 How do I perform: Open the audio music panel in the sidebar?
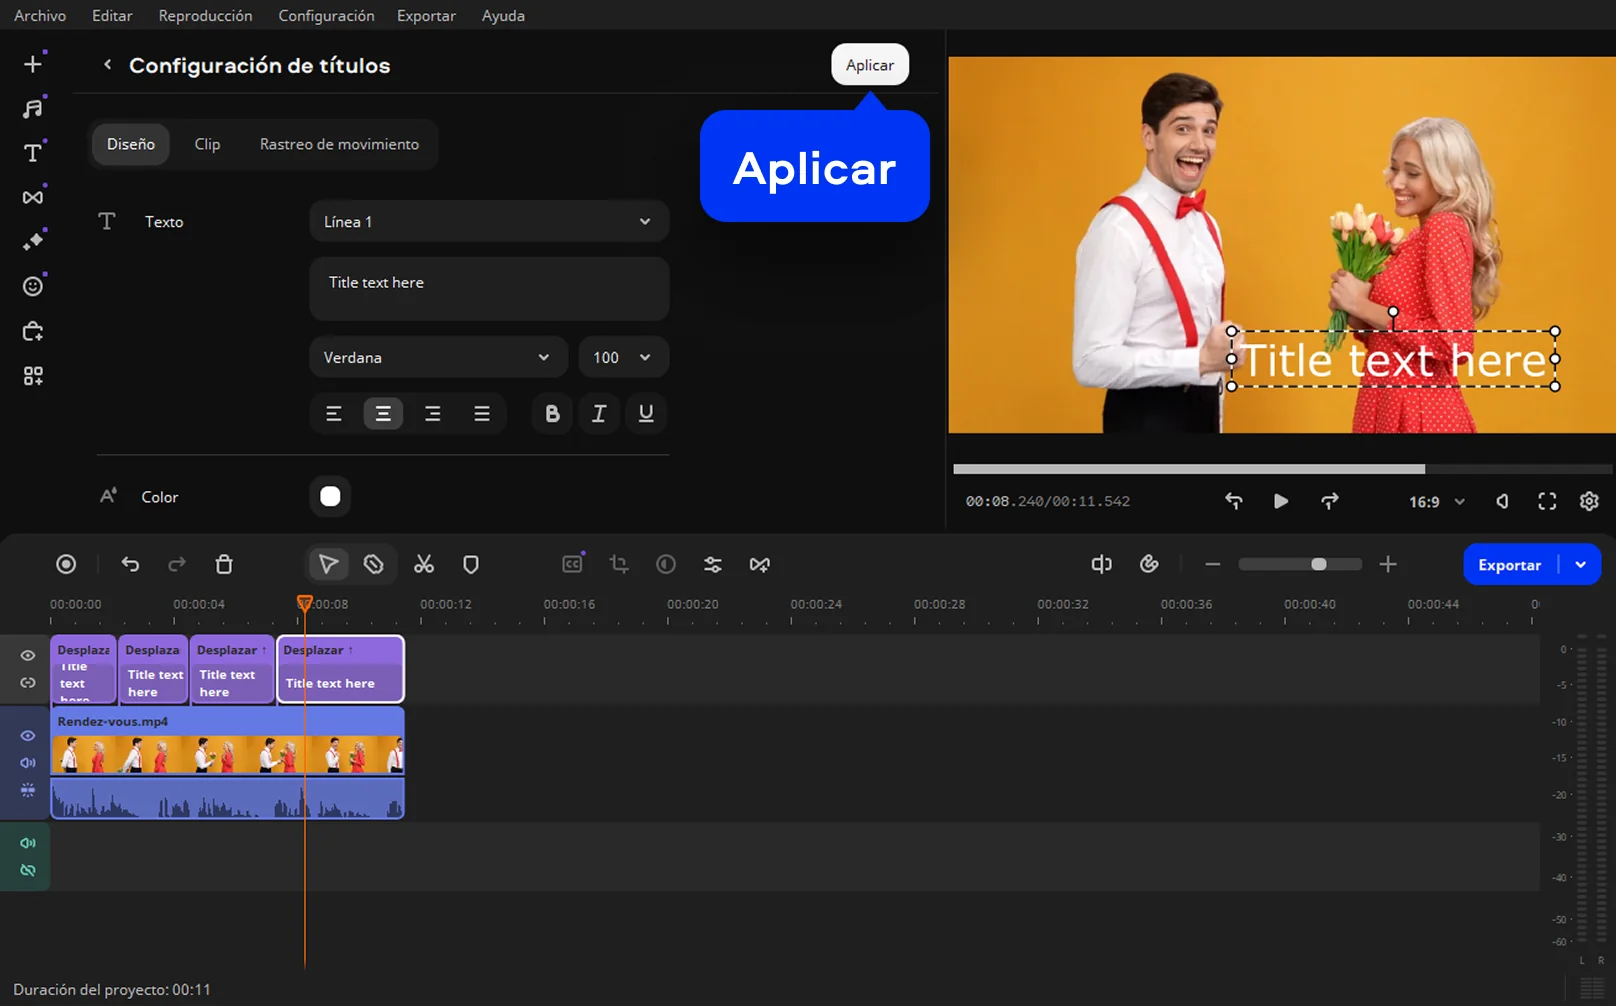tap(33, 109)
